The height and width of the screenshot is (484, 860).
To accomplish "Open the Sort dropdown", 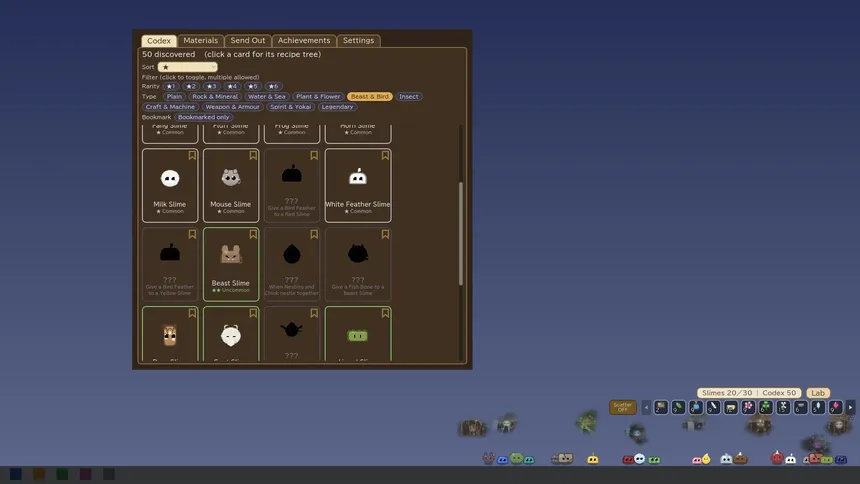I will click(188, 67).
